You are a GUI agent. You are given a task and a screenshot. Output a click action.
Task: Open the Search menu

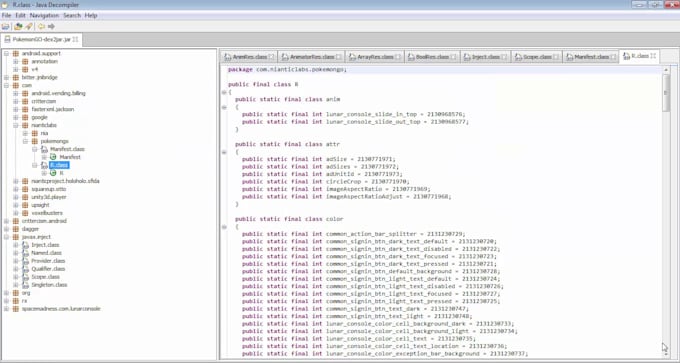pyautogui.click(x=72, y=15)
